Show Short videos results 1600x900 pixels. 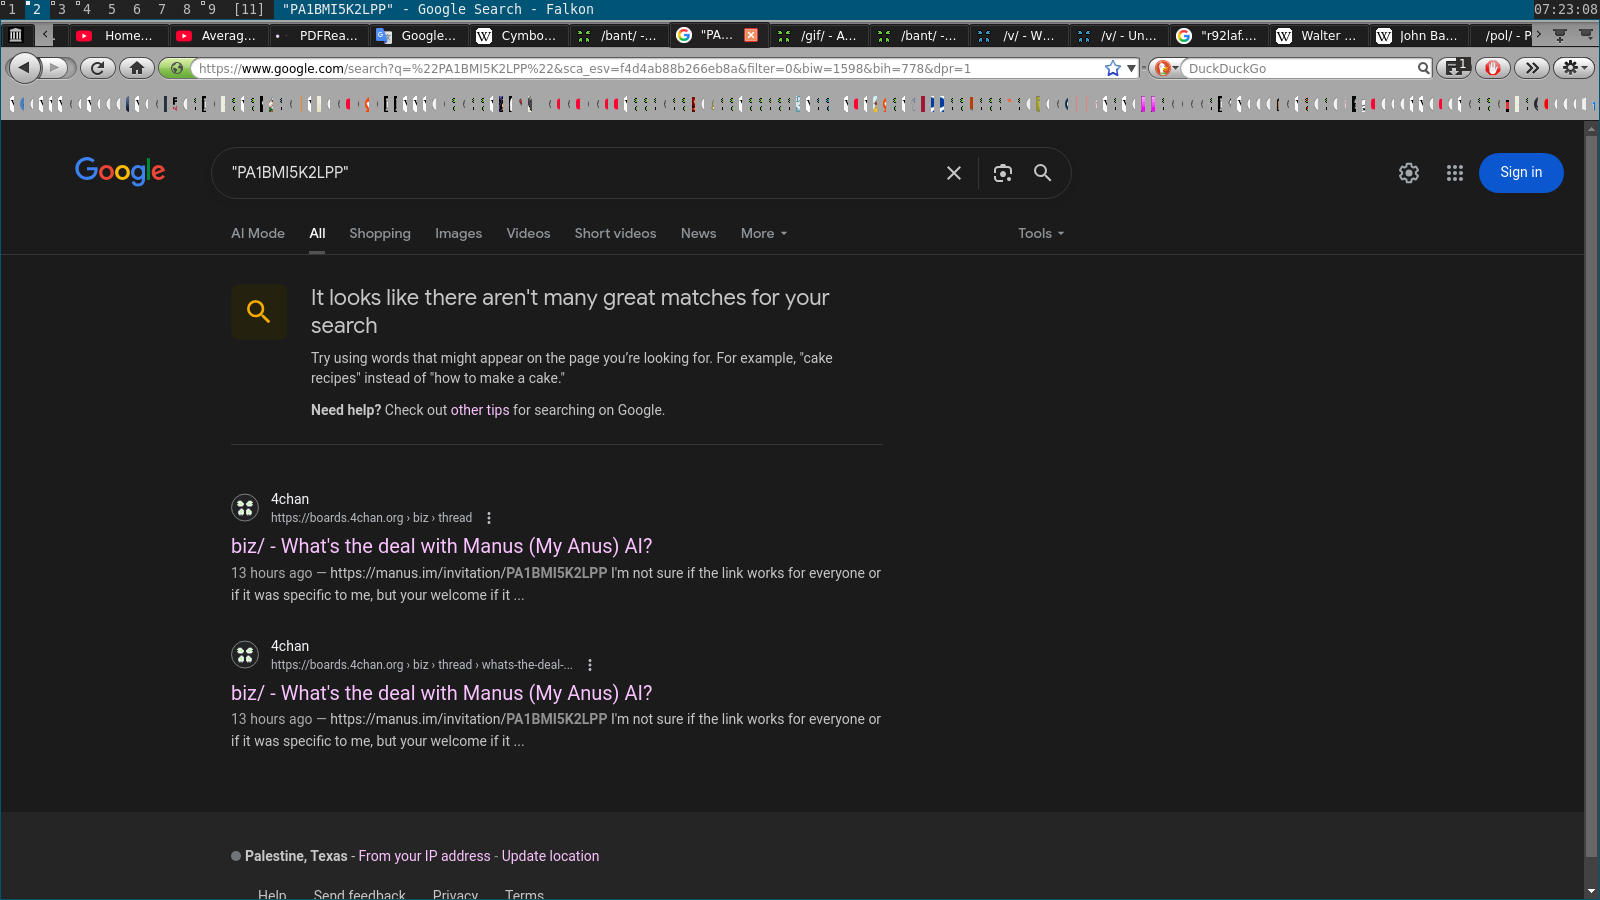click(615, 233)
